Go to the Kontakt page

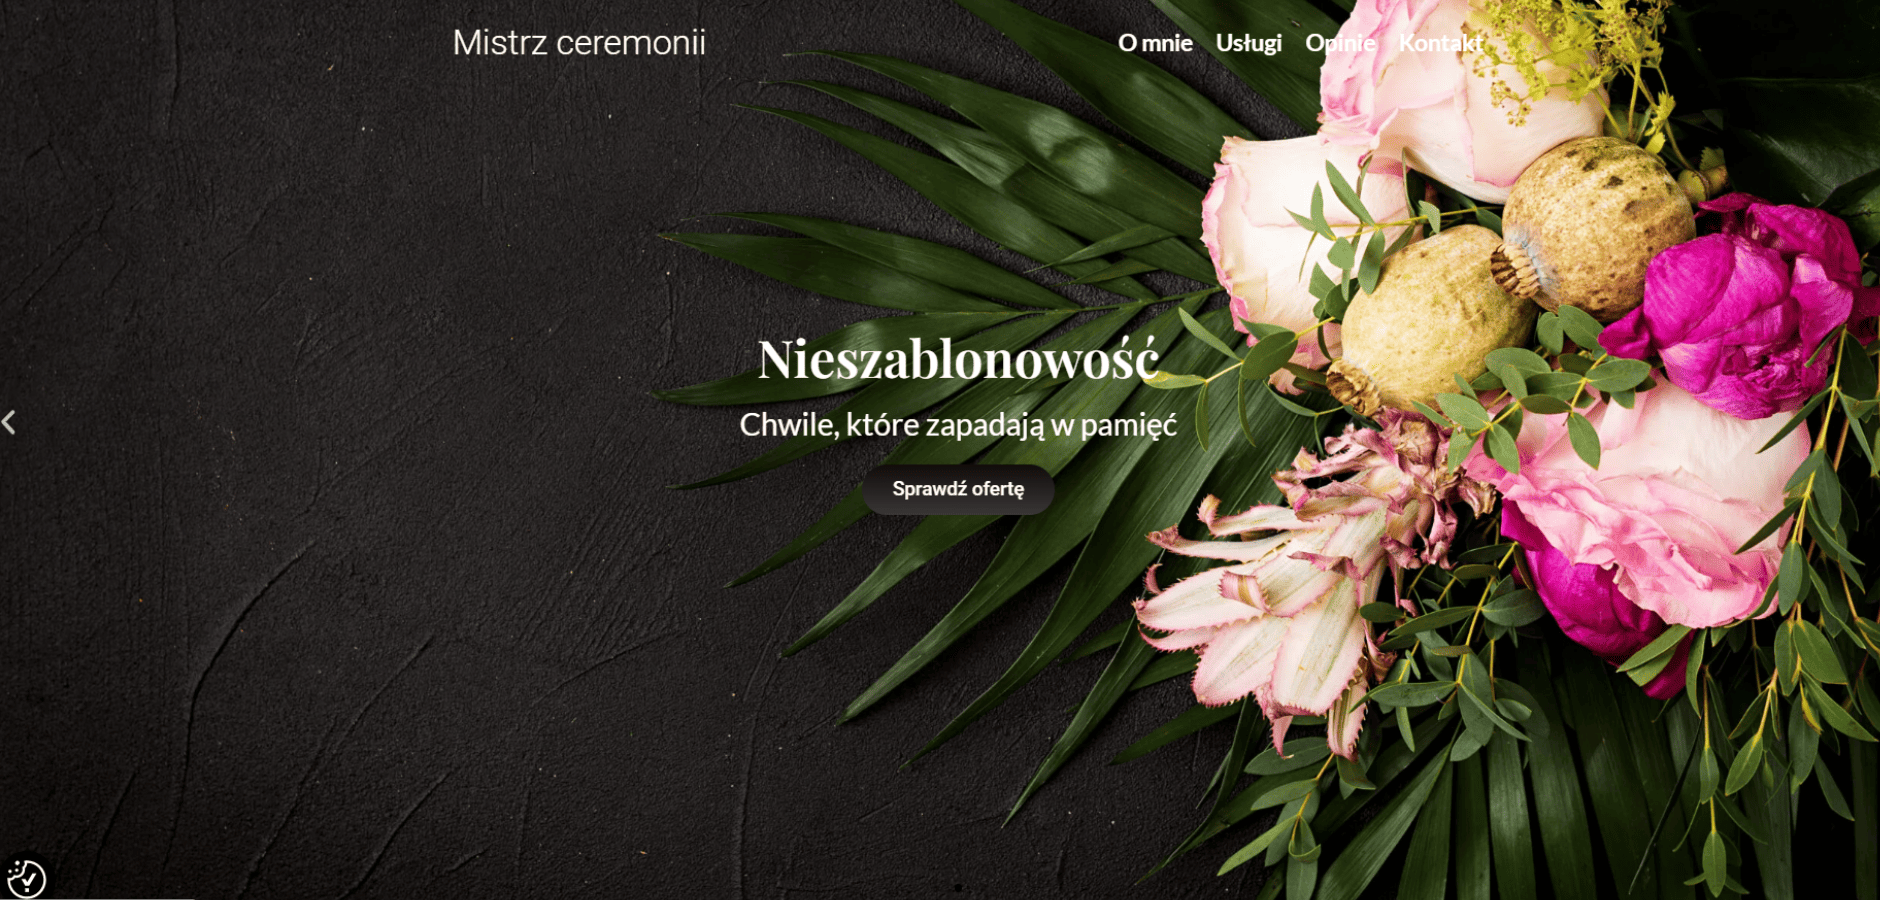coord(1440,43)
